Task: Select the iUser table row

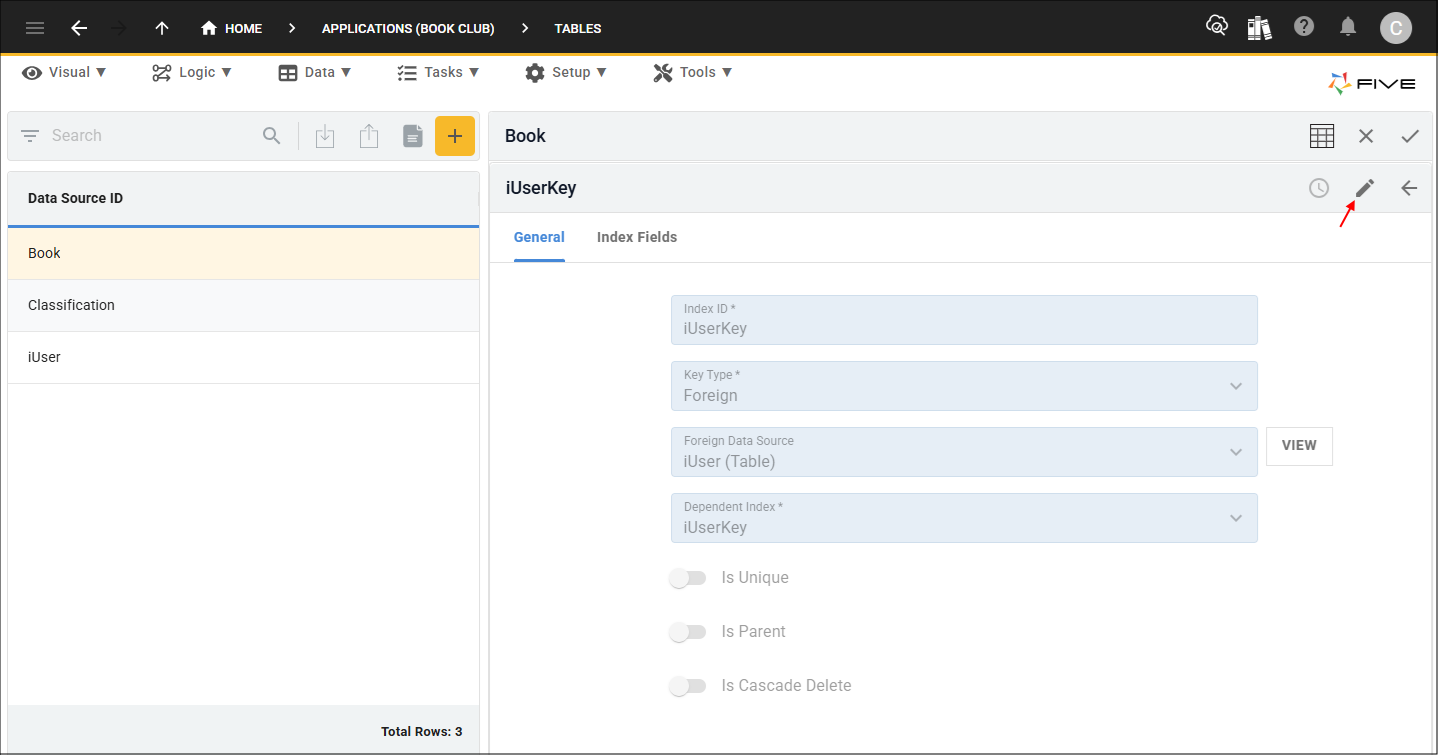Action: pos(243,357)
